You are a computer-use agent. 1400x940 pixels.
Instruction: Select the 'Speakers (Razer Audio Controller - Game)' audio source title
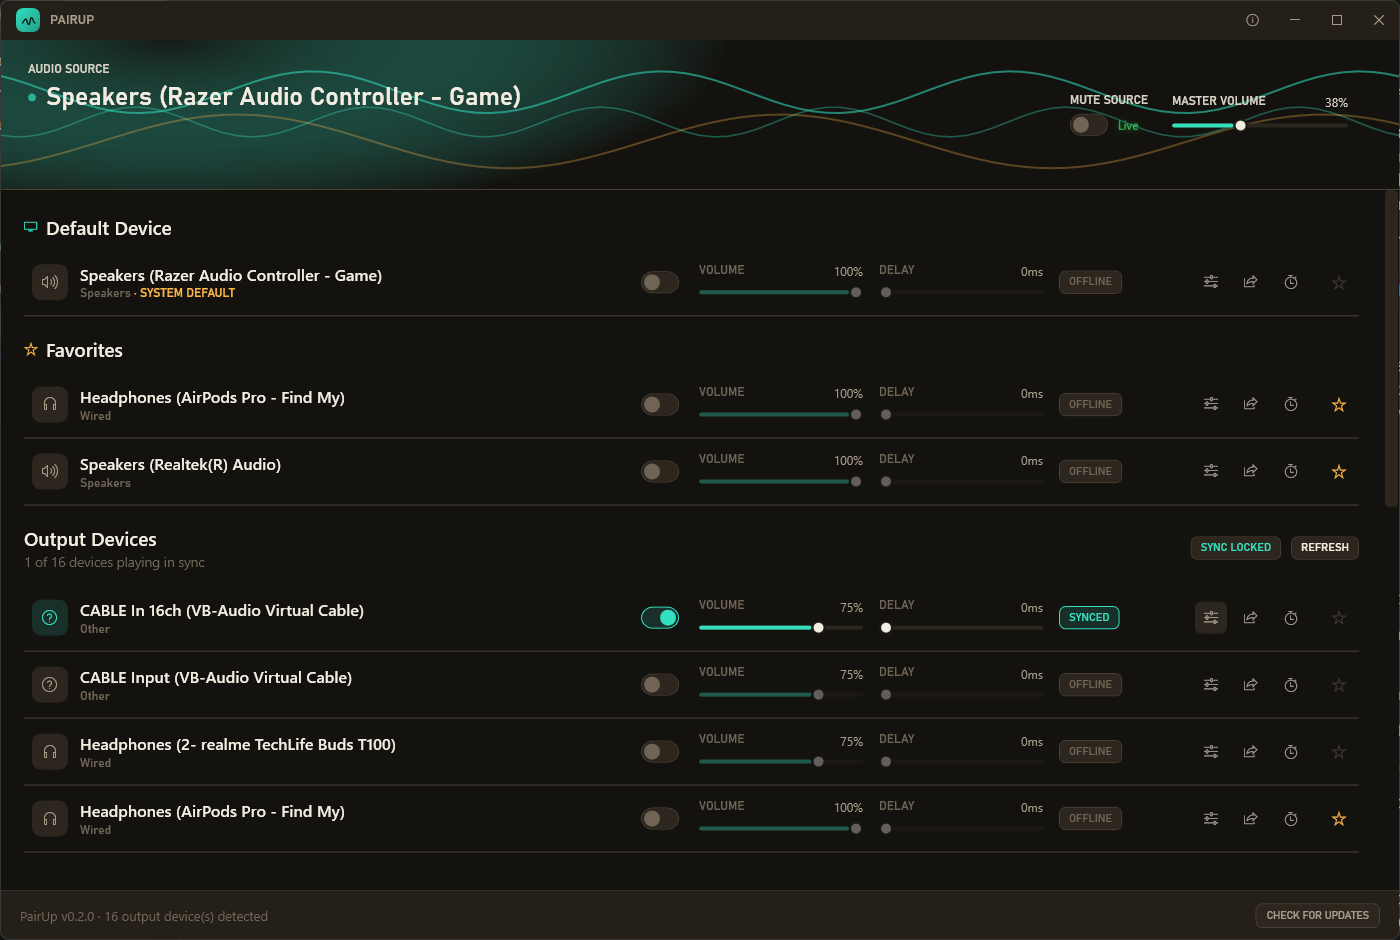284,97
